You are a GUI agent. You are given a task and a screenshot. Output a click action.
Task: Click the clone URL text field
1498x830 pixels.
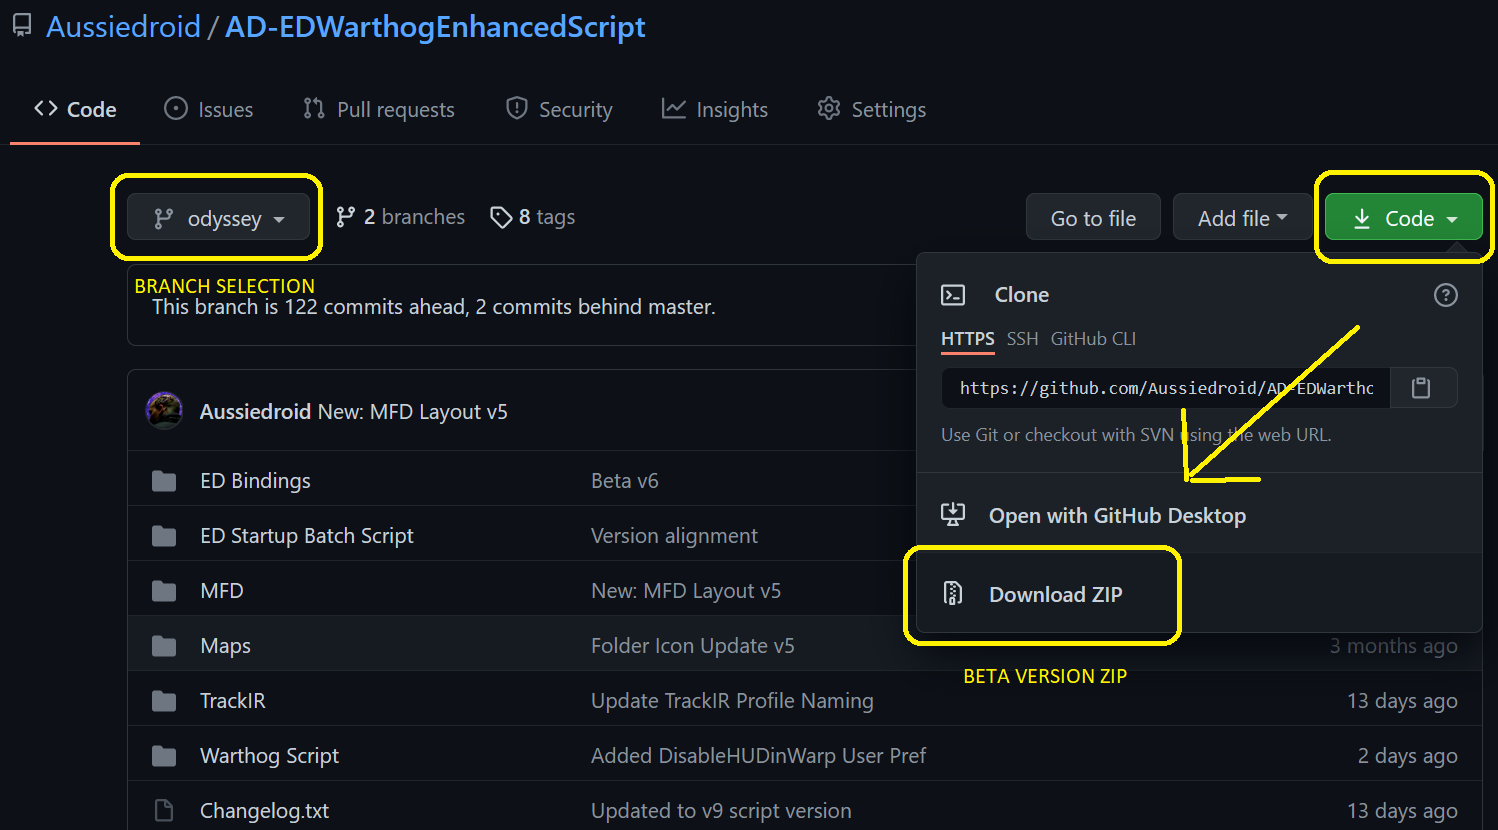(x=1165, y=388)
